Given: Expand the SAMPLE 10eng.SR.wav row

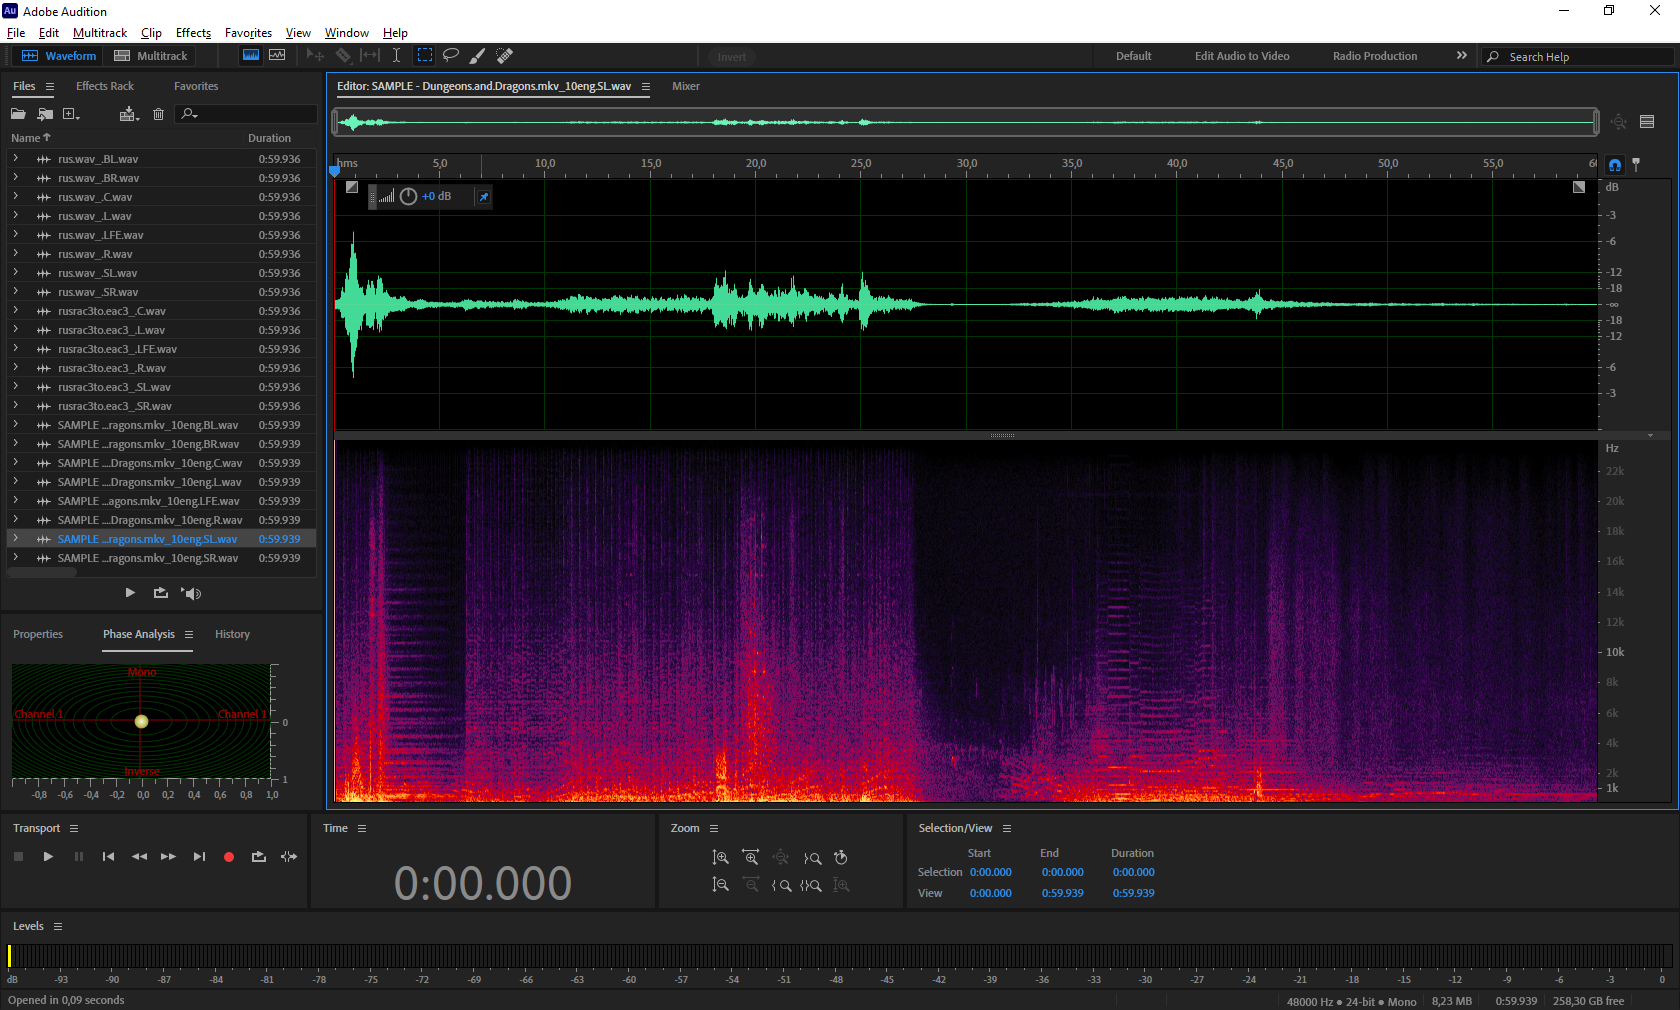Looking at the screenshot, I should (x=16, y=558).
